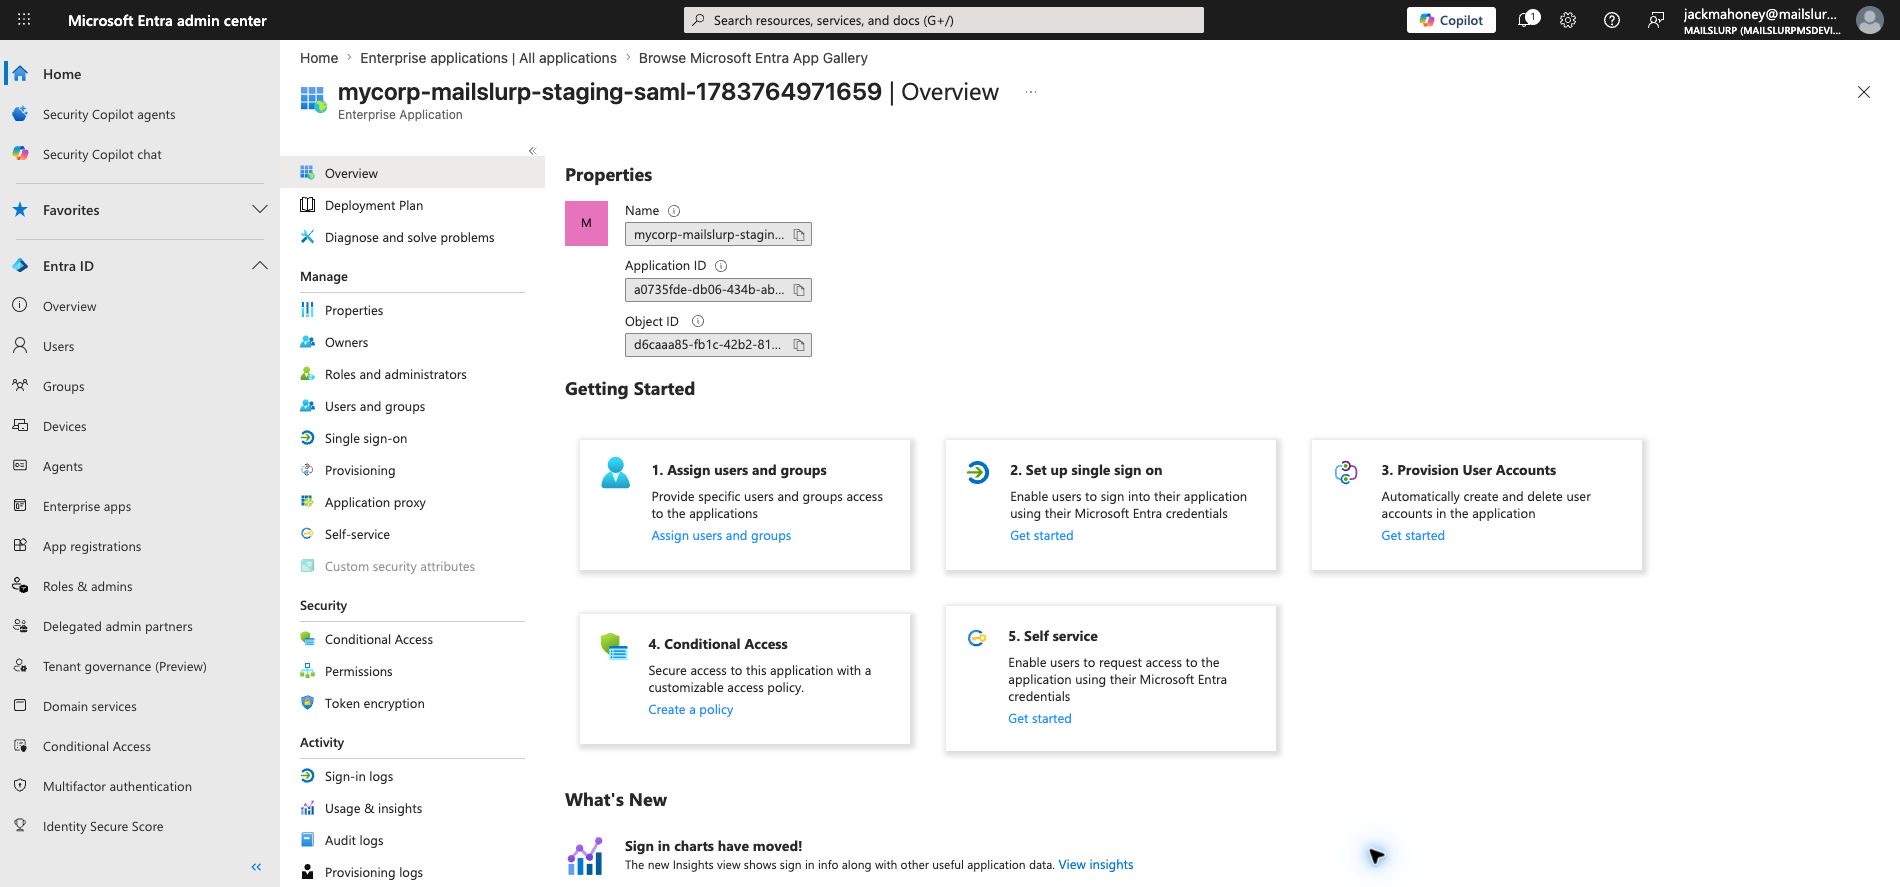1900x887 pixels.
Task: Click the search resources box
Action: [944, 20]
